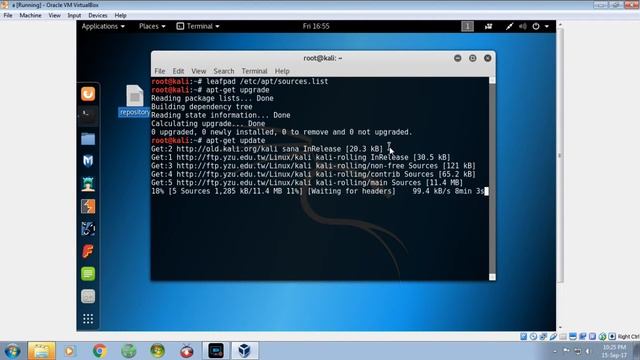
Task: Open terminal File menu
Action: (160, 71)
